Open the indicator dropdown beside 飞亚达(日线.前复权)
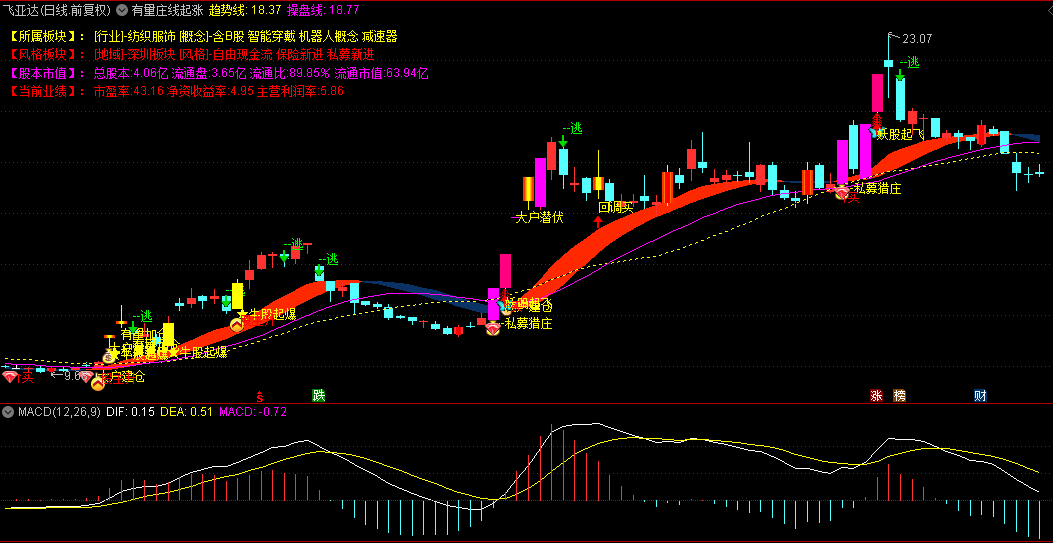The width and height of the screenshot is (1053, 543). click(x=122, y=10)
